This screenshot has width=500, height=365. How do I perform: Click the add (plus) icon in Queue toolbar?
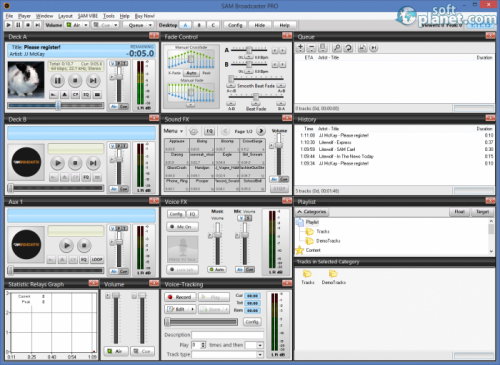300,48
